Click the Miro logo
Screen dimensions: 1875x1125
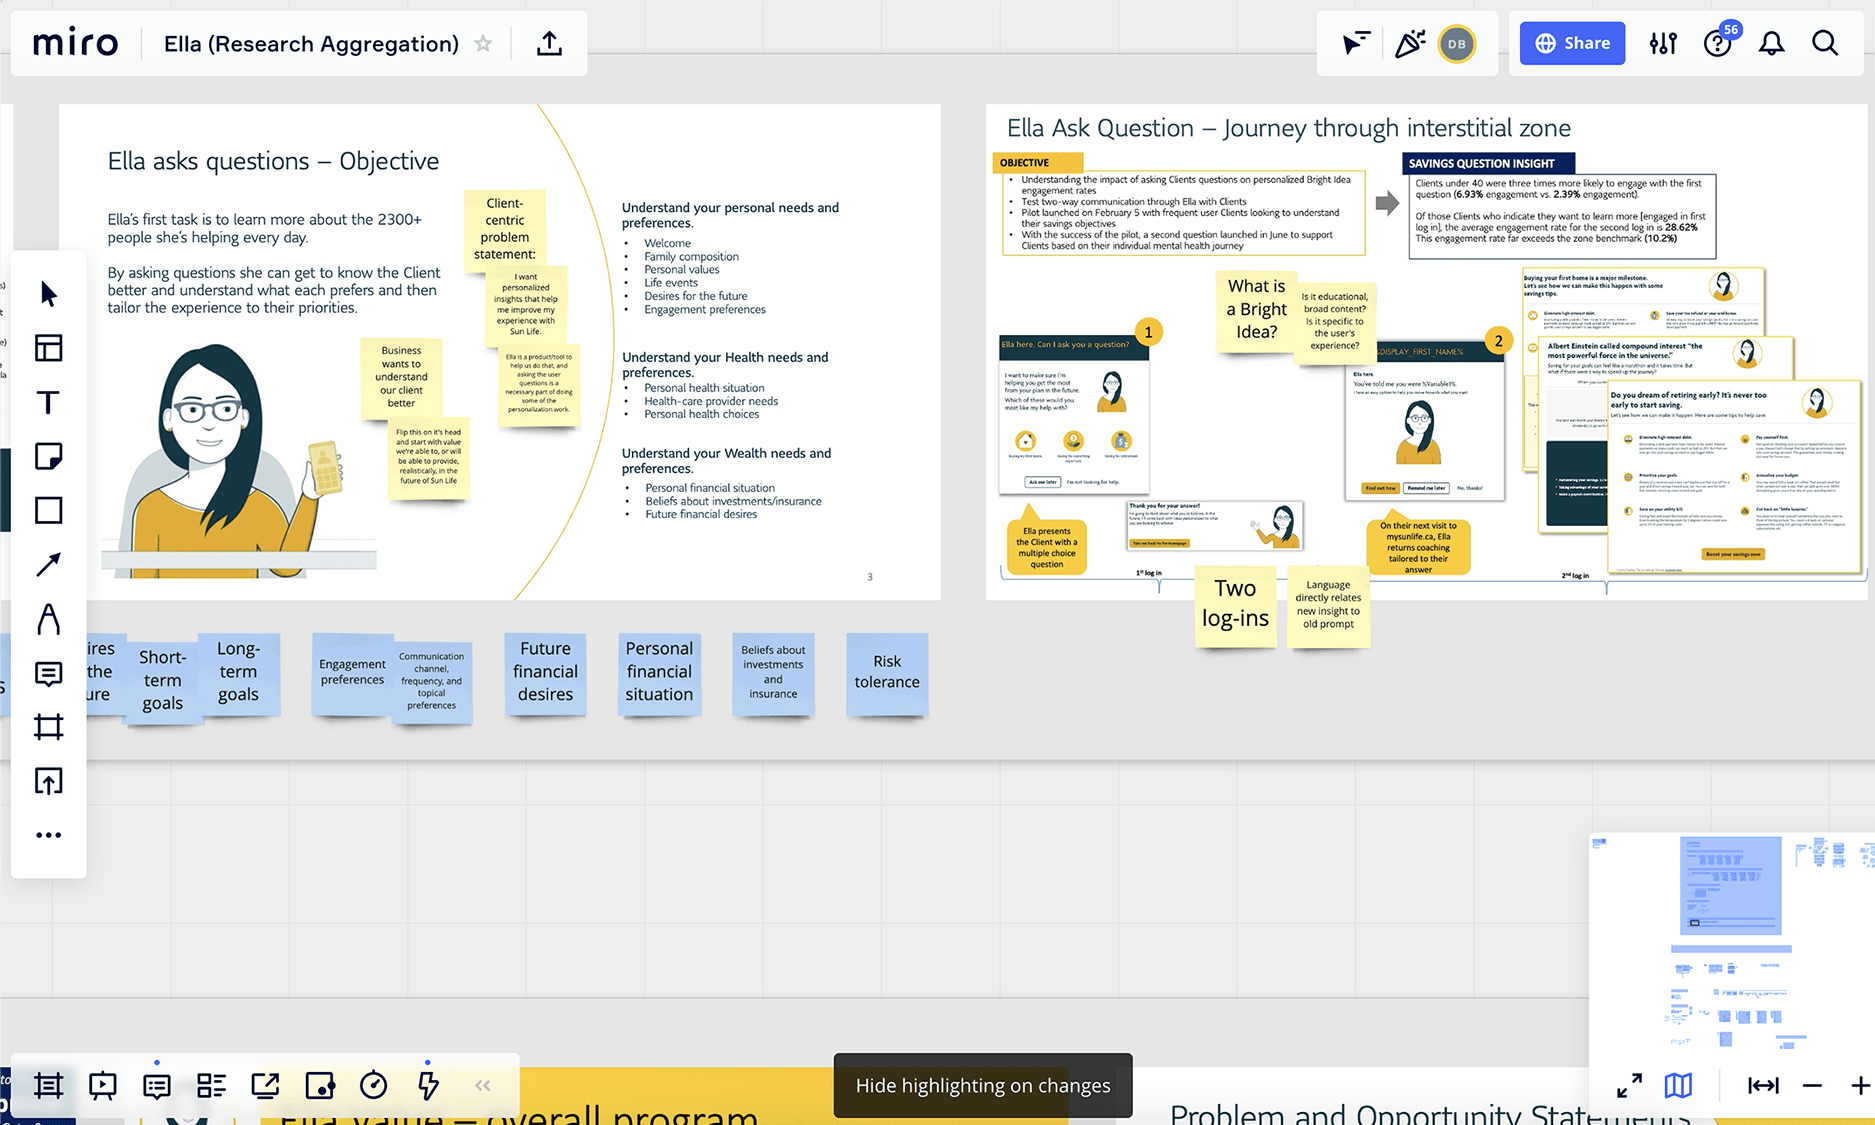75,43
